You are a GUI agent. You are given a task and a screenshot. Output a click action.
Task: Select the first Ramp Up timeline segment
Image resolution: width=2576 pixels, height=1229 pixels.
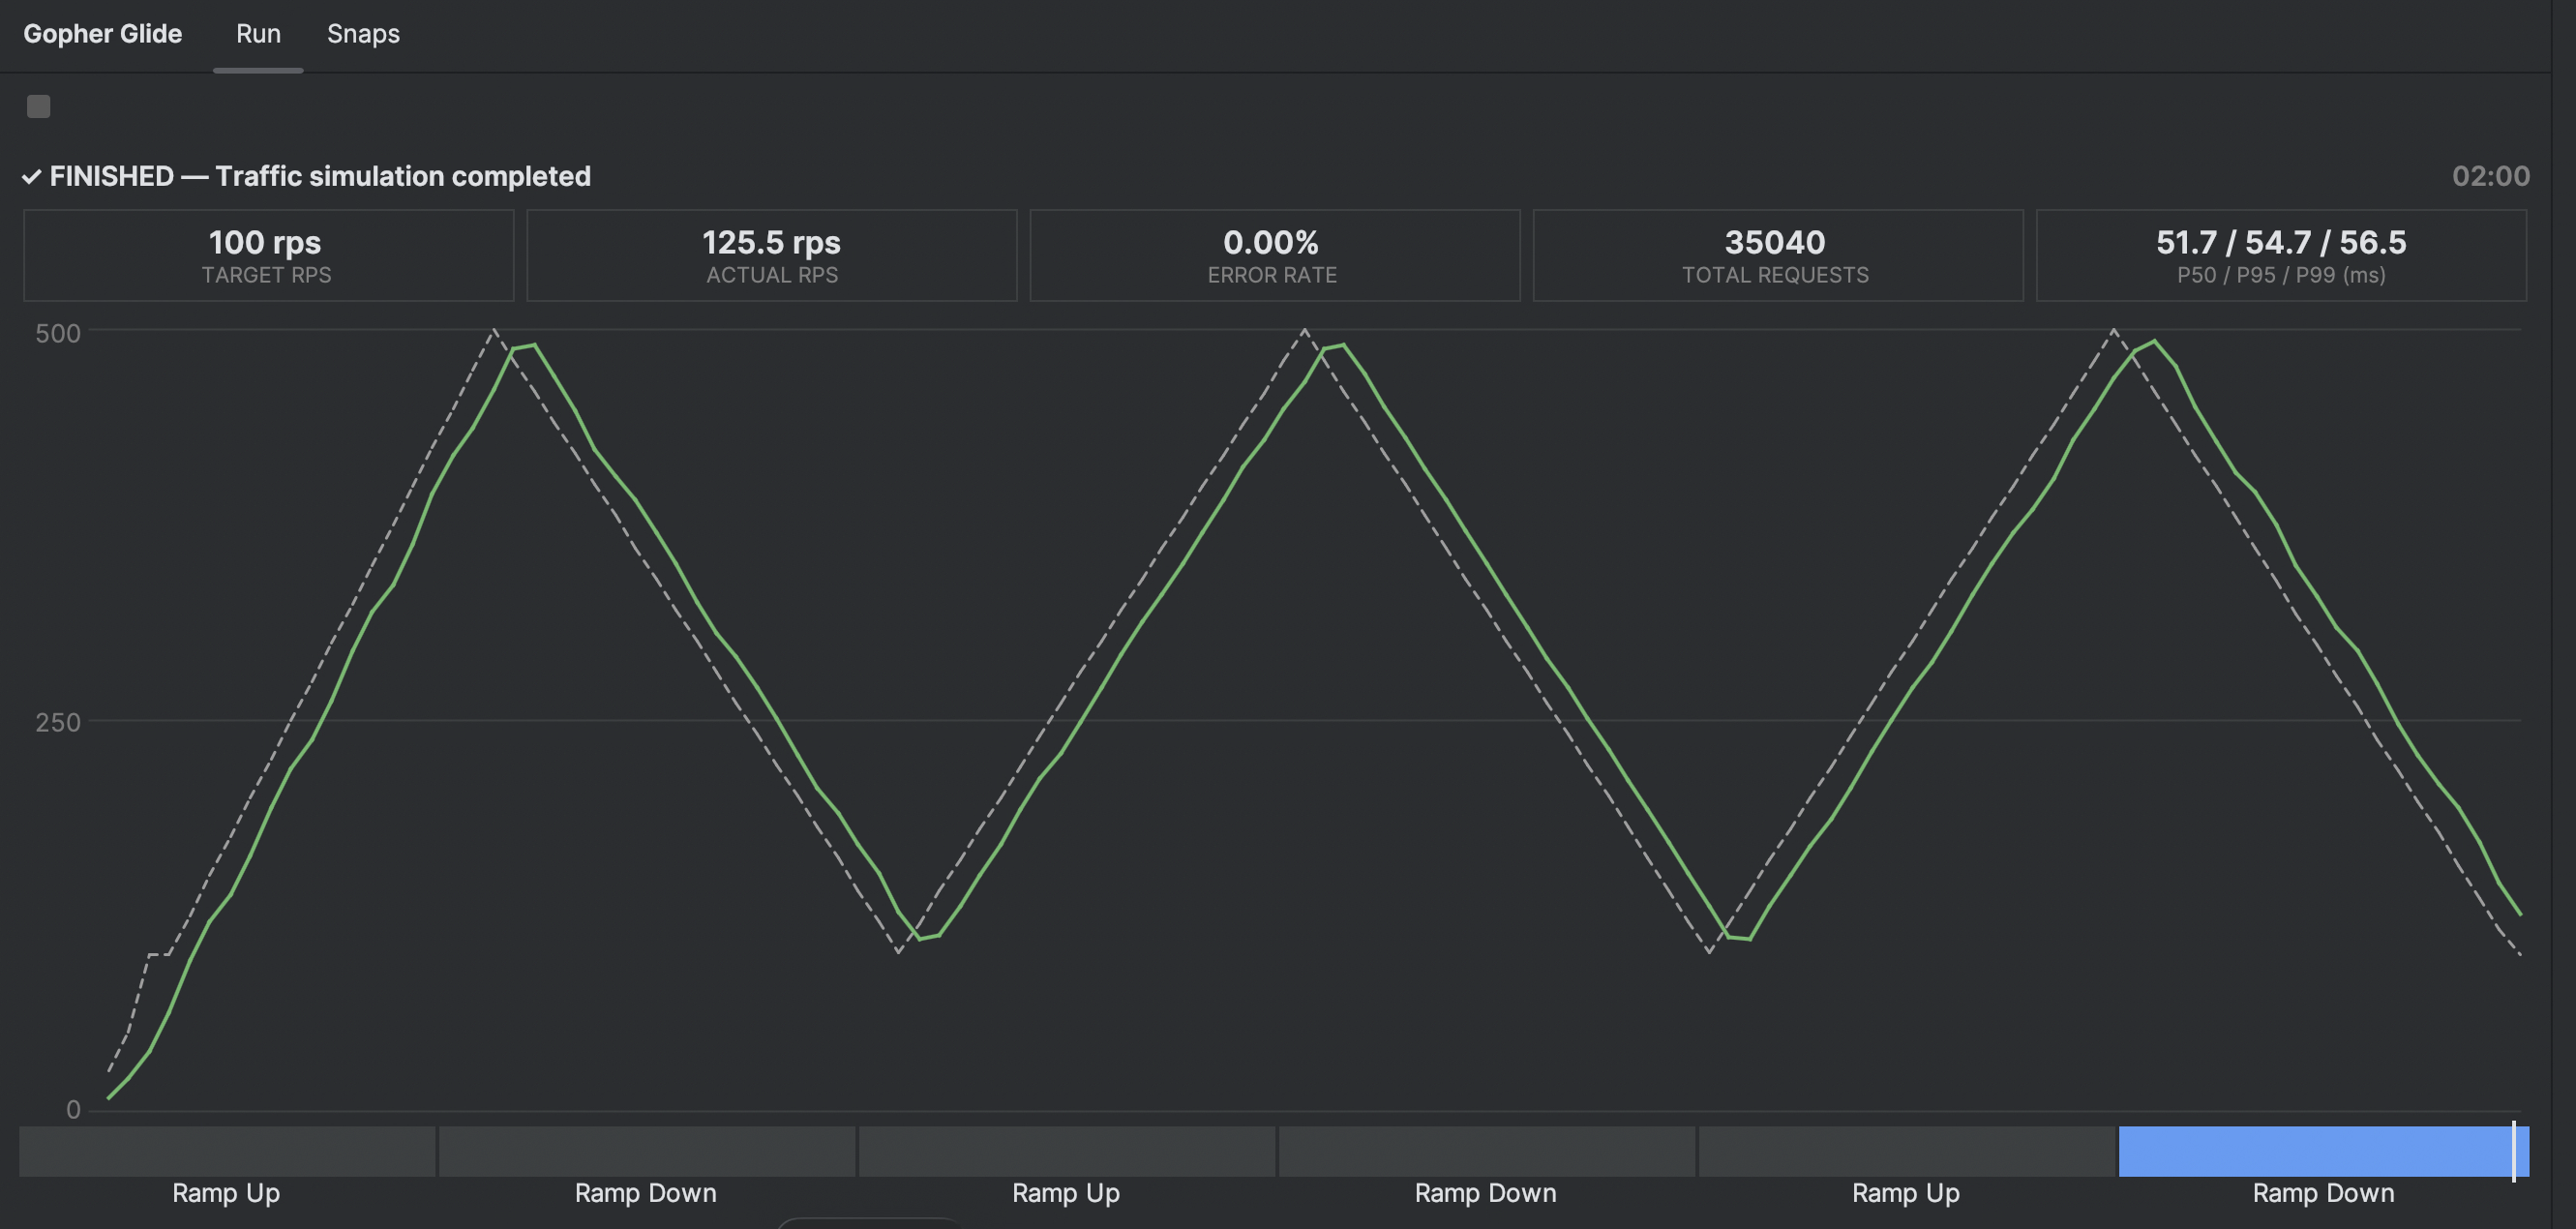click(227, 1151)
